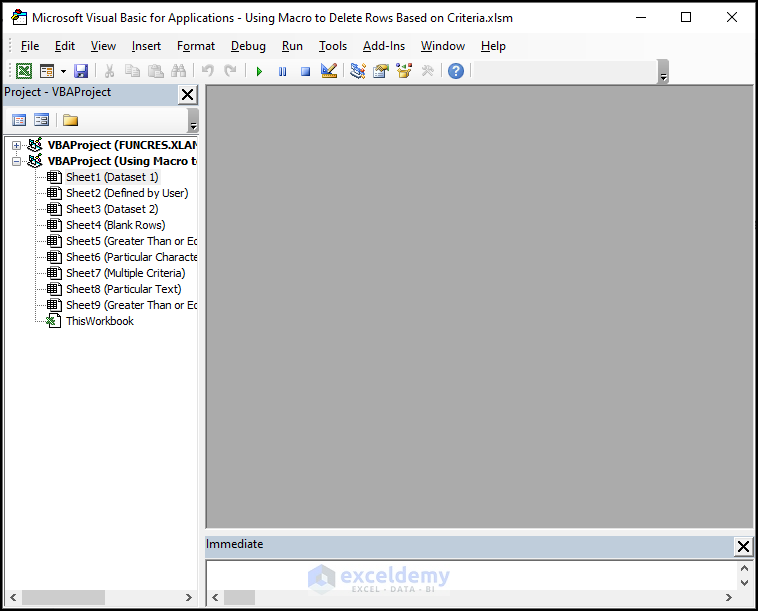Collapse VBAProject (Using Macro t...) node
The height and width of the screenshot is (611, 758).
click(16, 161)
